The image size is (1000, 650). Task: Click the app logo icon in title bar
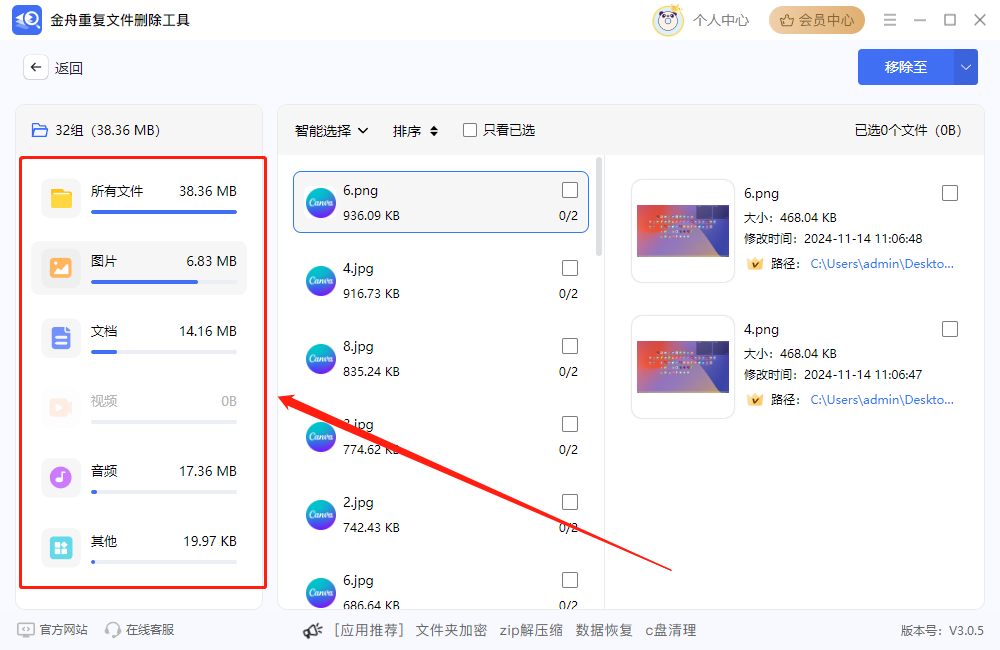coord(27,20)
